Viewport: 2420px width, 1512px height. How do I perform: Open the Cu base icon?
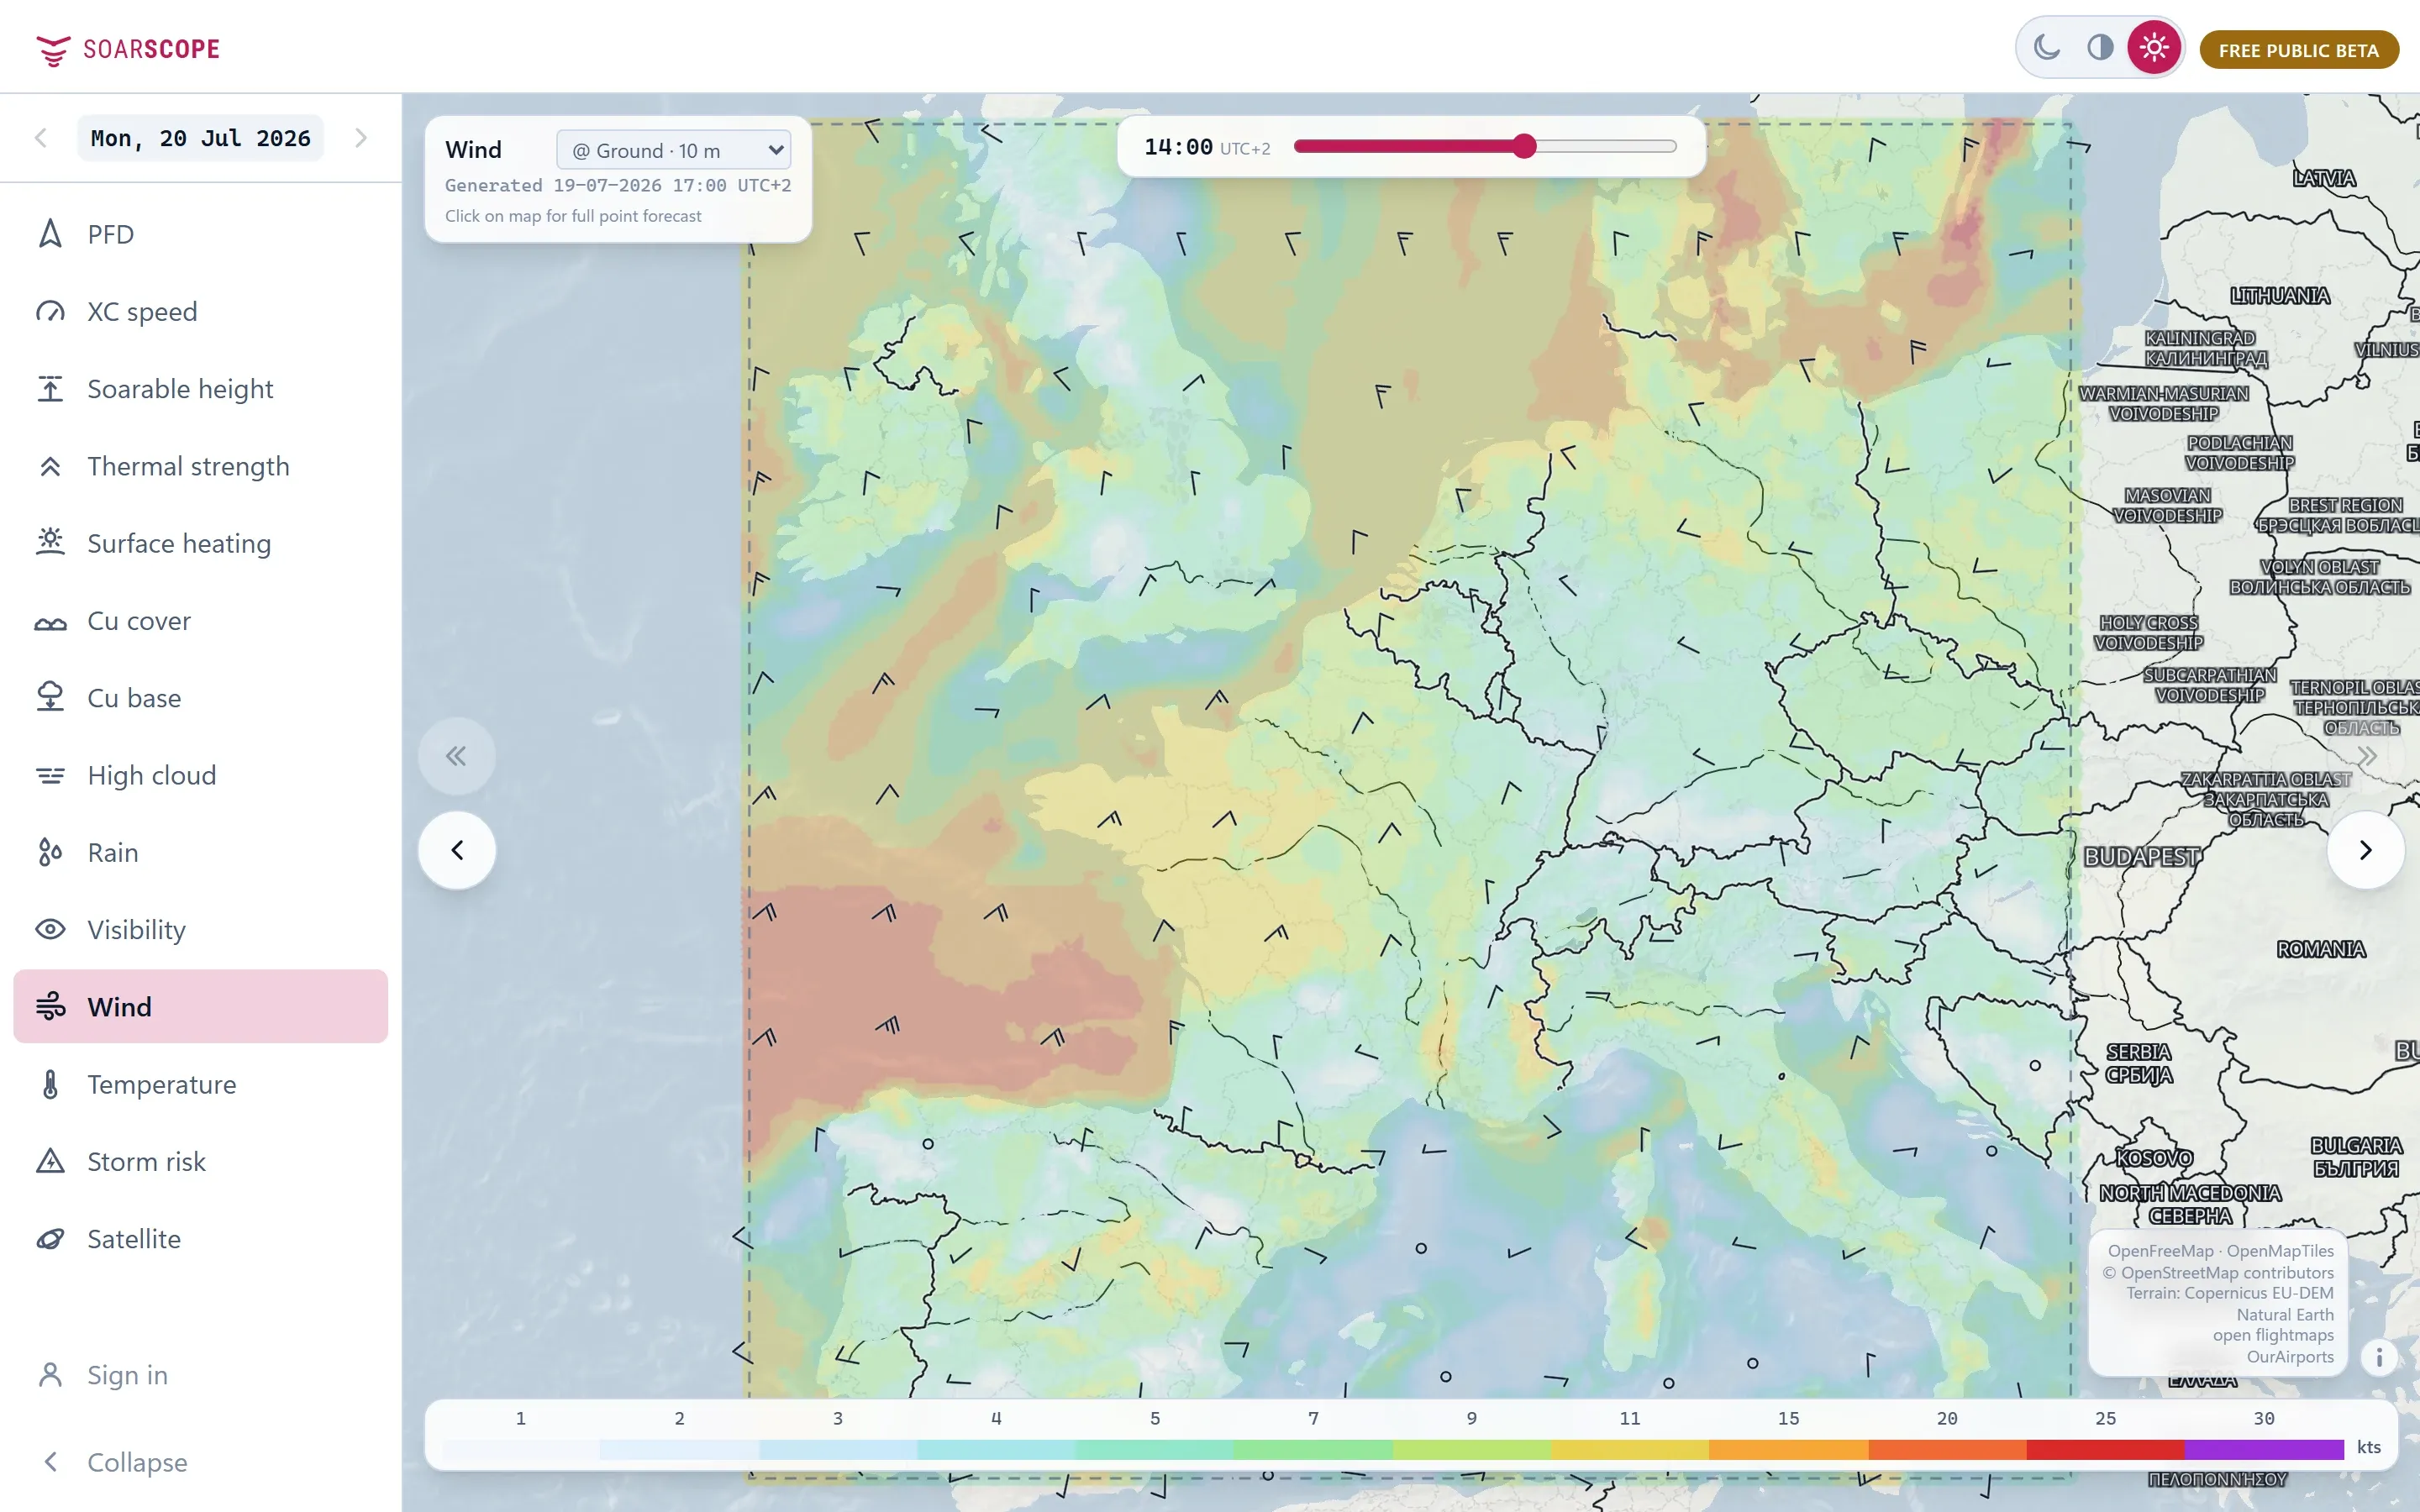(x=50, y=697)
